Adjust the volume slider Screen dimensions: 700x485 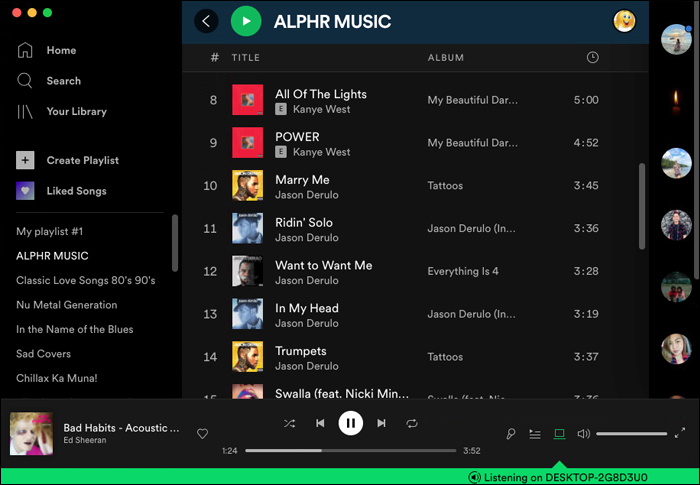(x=631, y=433)
